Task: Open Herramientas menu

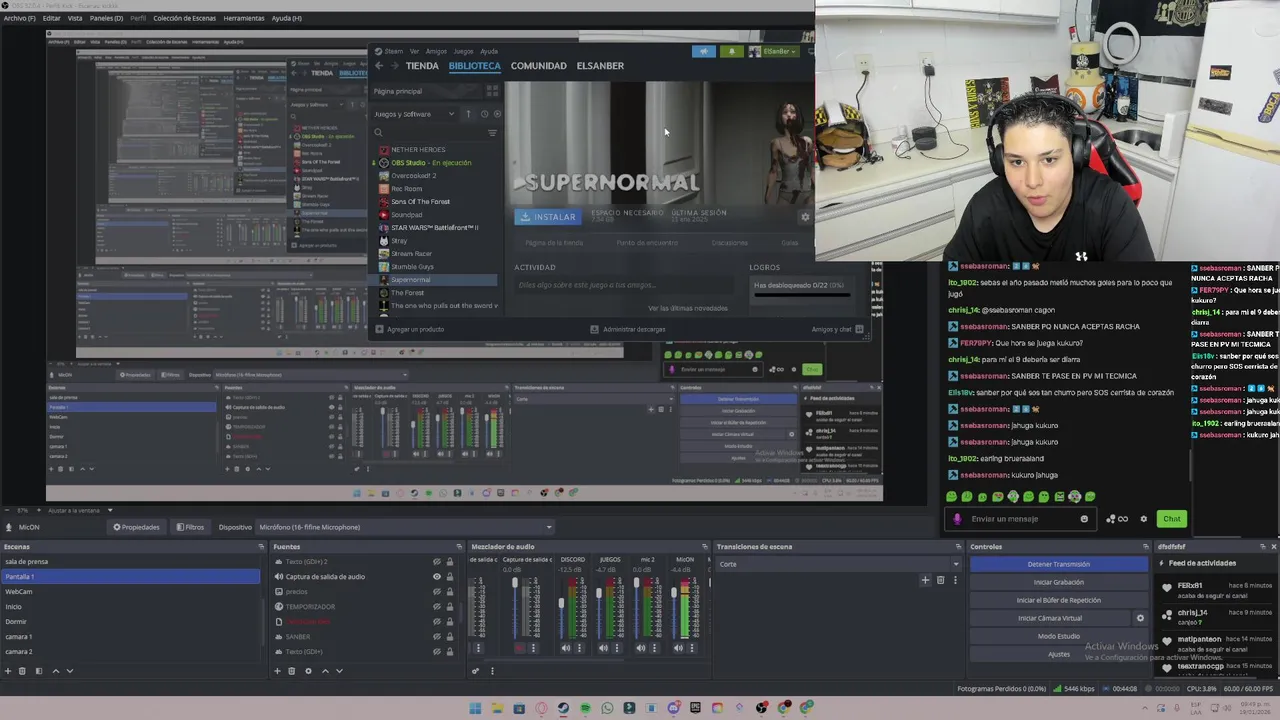Action: [x=244, y=18]
